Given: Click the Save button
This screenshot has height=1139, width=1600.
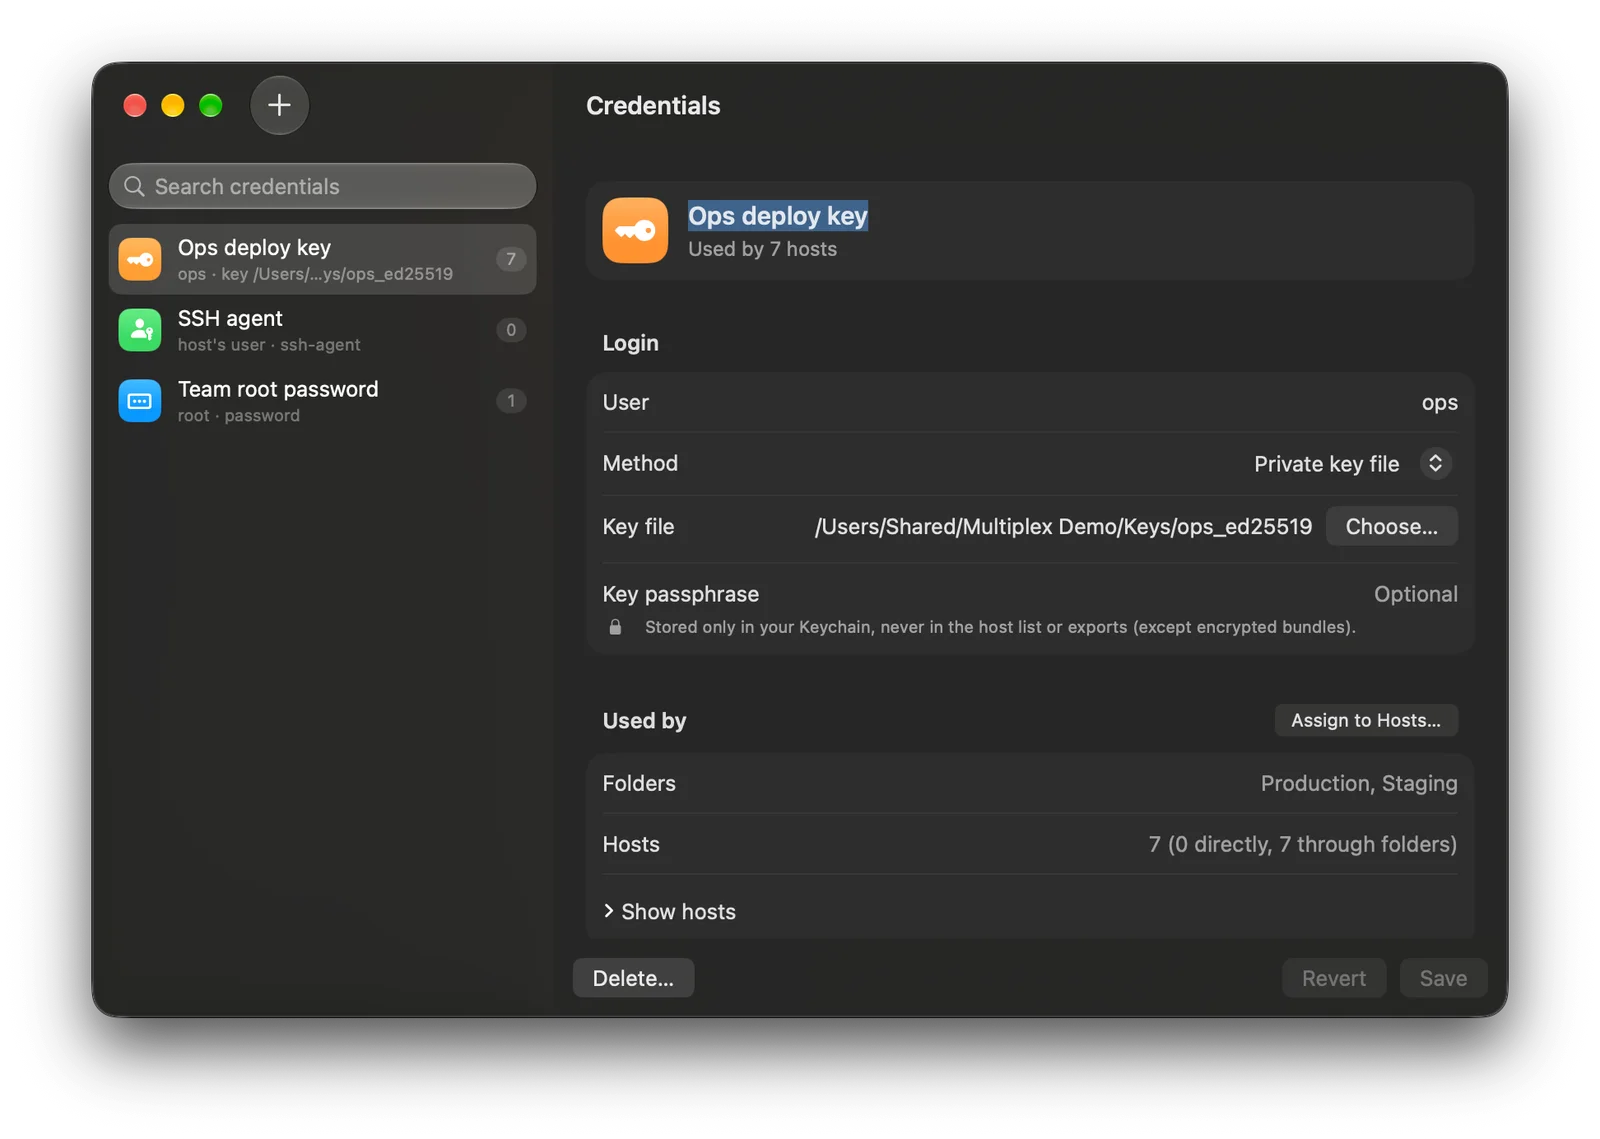Looking at the screenshot, I should pos(1443,978).
